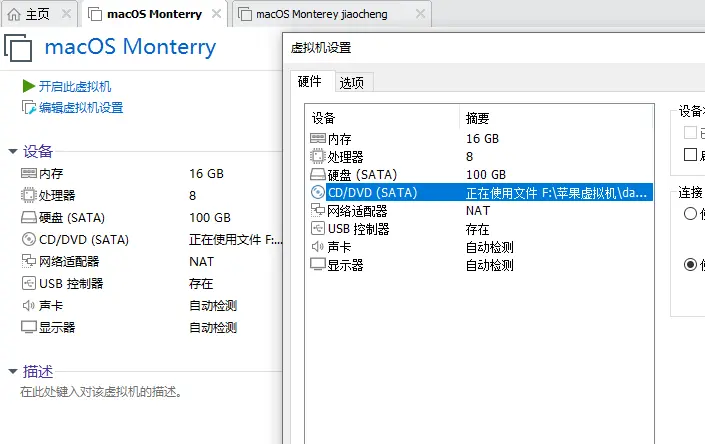Click the 编辑虚拟机设置 link

click(80, 108)
